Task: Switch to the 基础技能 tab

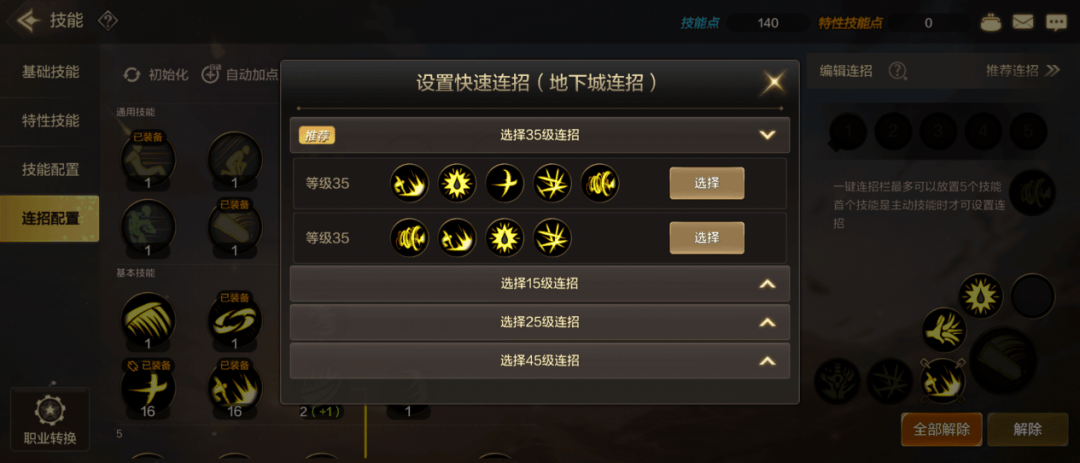Action: pos(50,72)
